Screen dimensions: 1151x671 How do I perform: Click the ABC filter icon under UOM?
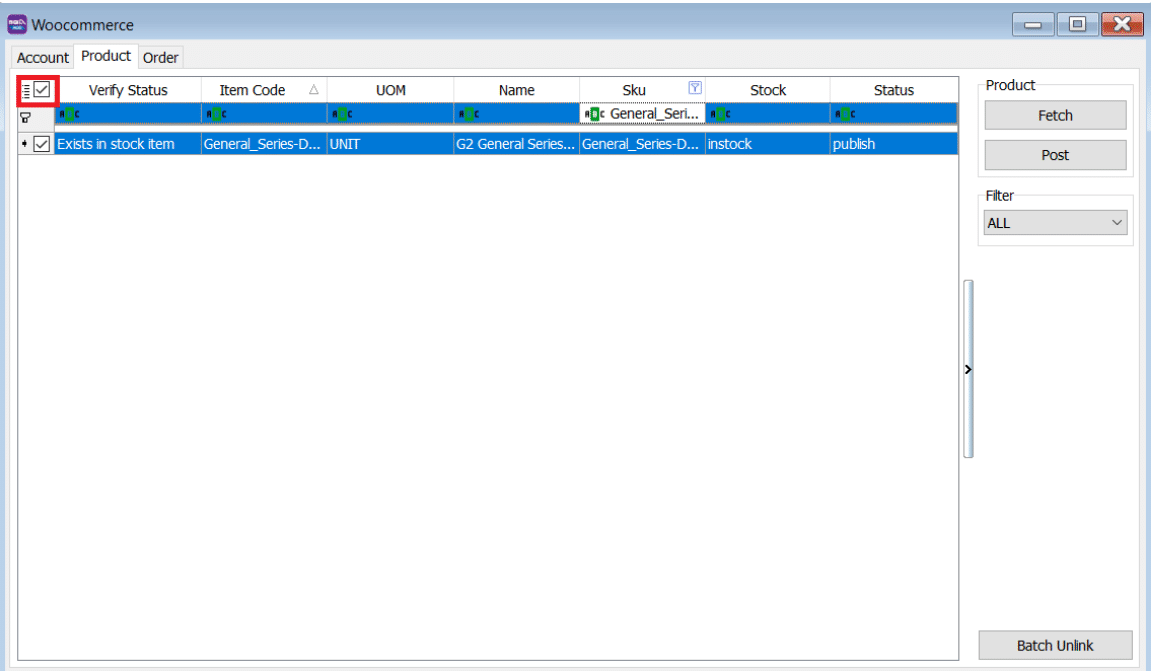point(342,114)
